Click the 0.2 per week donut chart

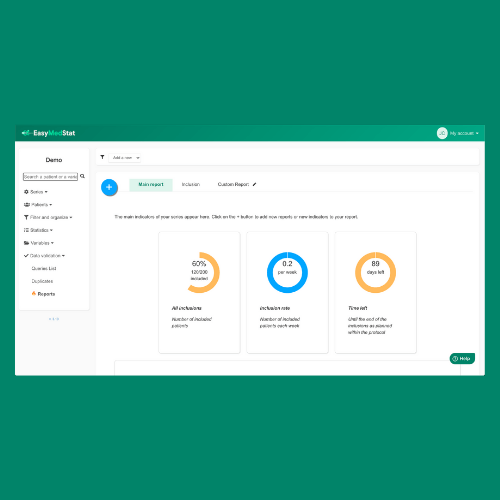point(287,273)
